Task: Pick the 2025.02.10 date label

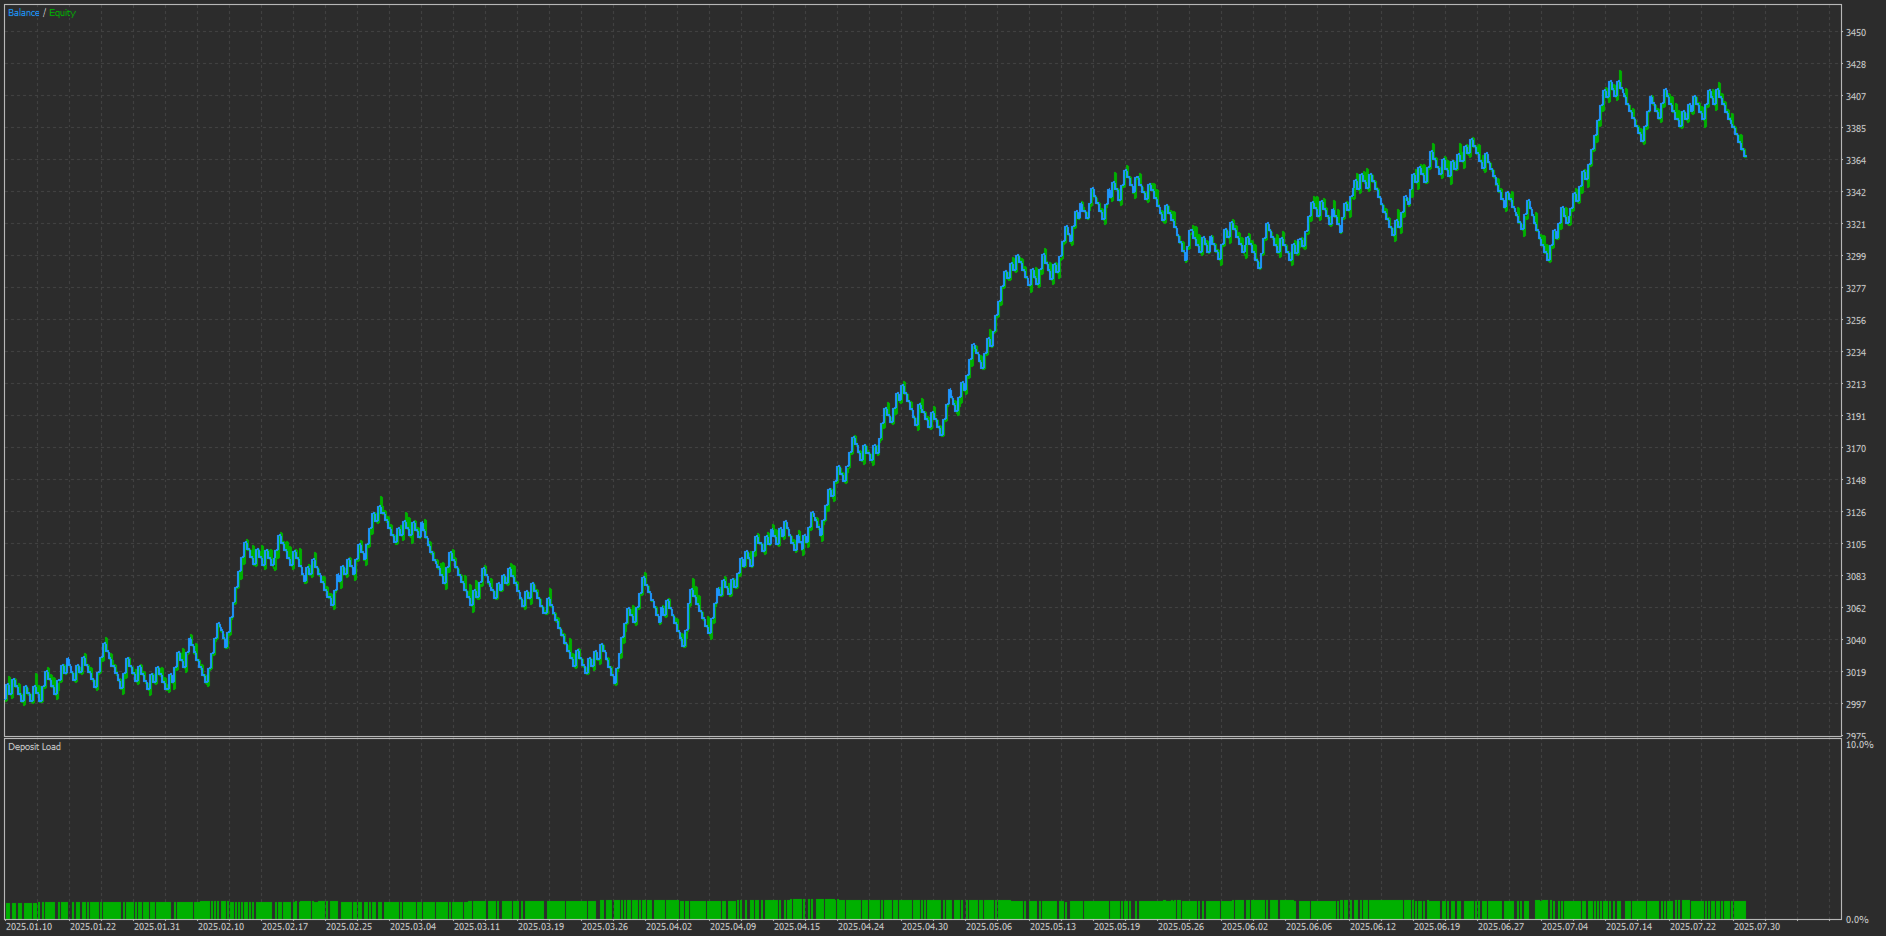Action: (x=220, y=927)
